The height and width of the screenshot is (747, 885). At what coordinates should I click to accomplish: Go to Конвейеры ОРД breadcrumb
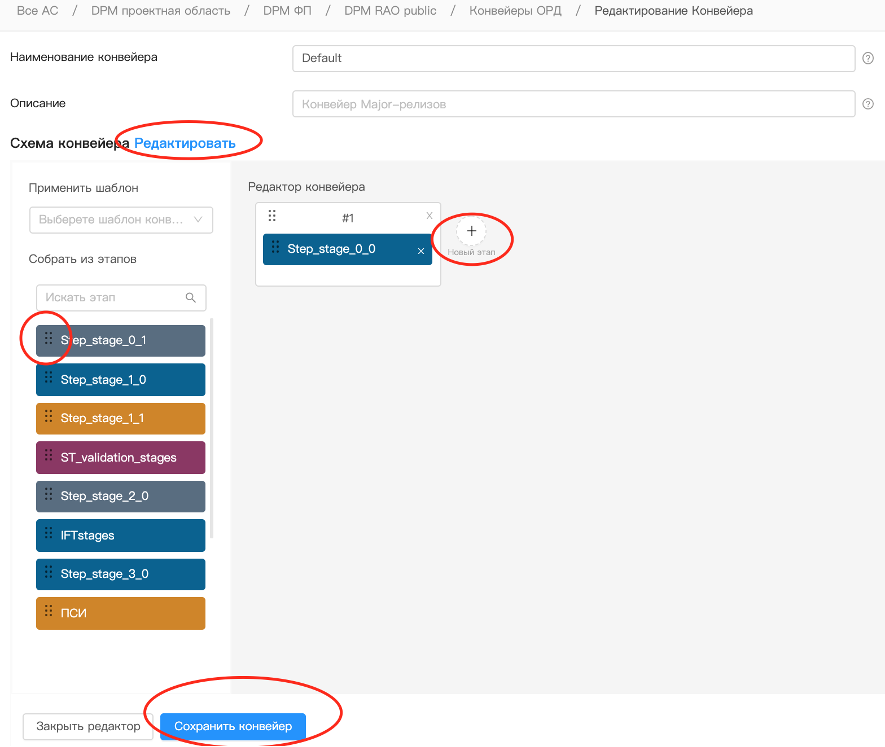515,11
